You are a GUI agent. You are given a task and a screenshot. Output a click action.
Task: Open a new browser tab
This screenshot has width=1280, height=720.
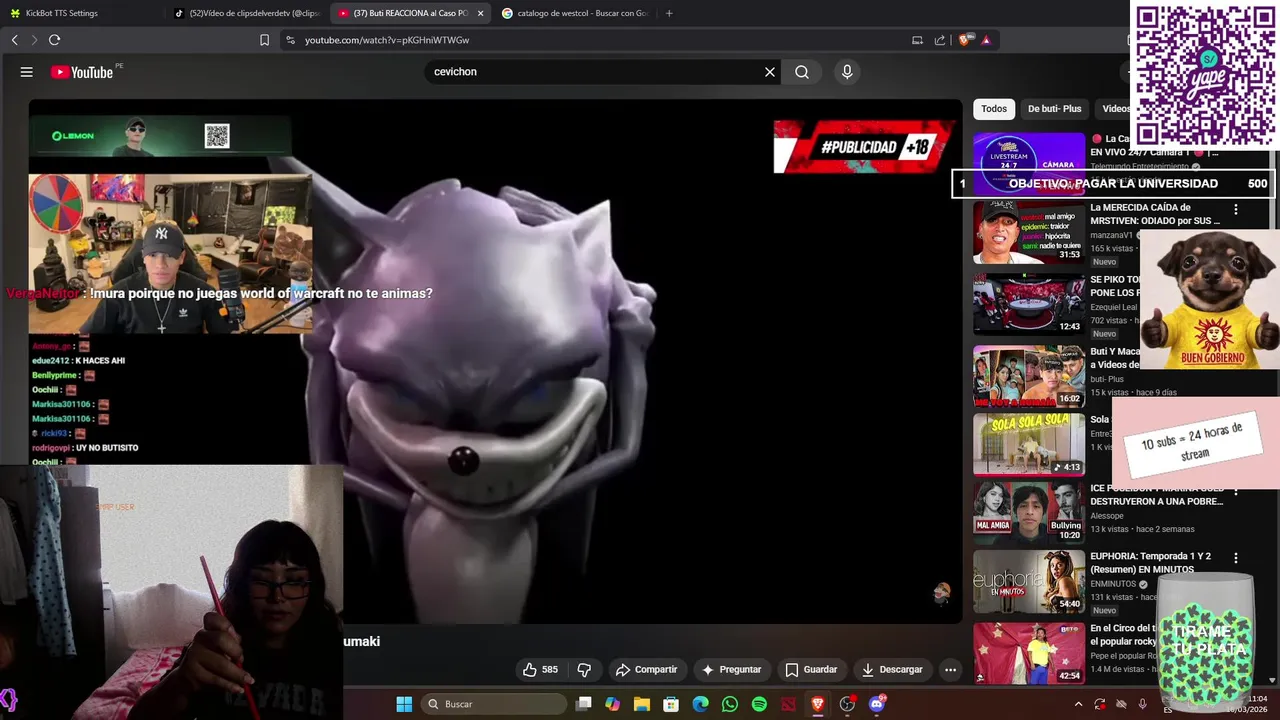[x=669, y=13]
